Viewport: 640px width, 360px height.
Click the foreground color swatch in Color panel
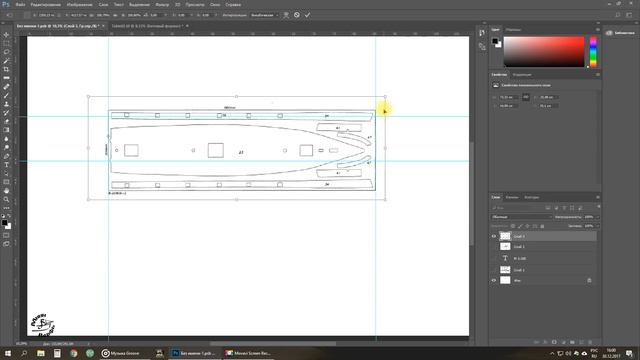(495, 41)
